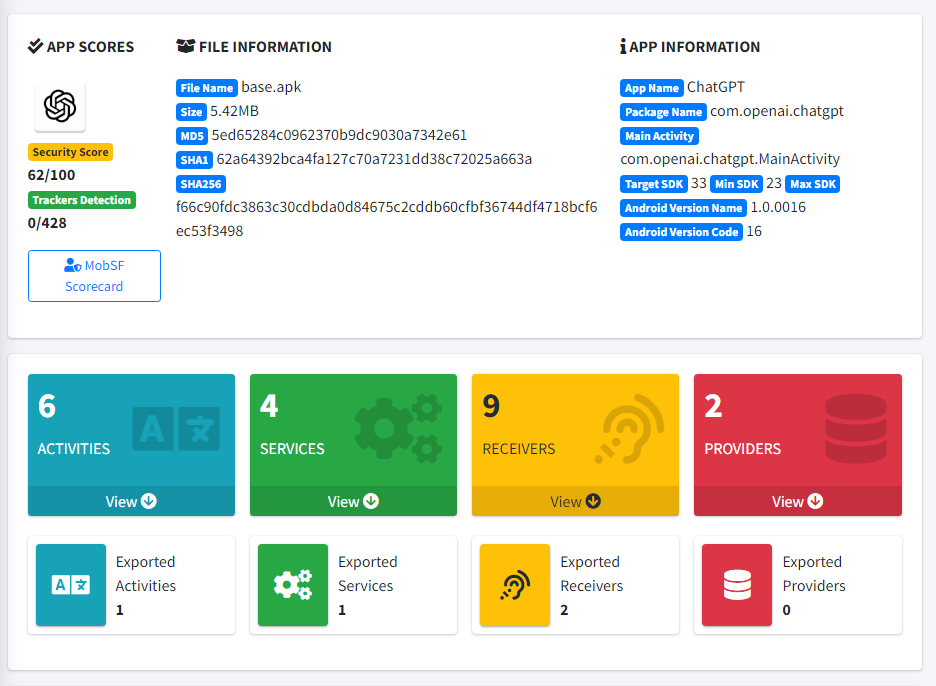This screenshot has width=936, height=686.
Task: Click the 0/428 trackers value
Action: tap(47, 223)
